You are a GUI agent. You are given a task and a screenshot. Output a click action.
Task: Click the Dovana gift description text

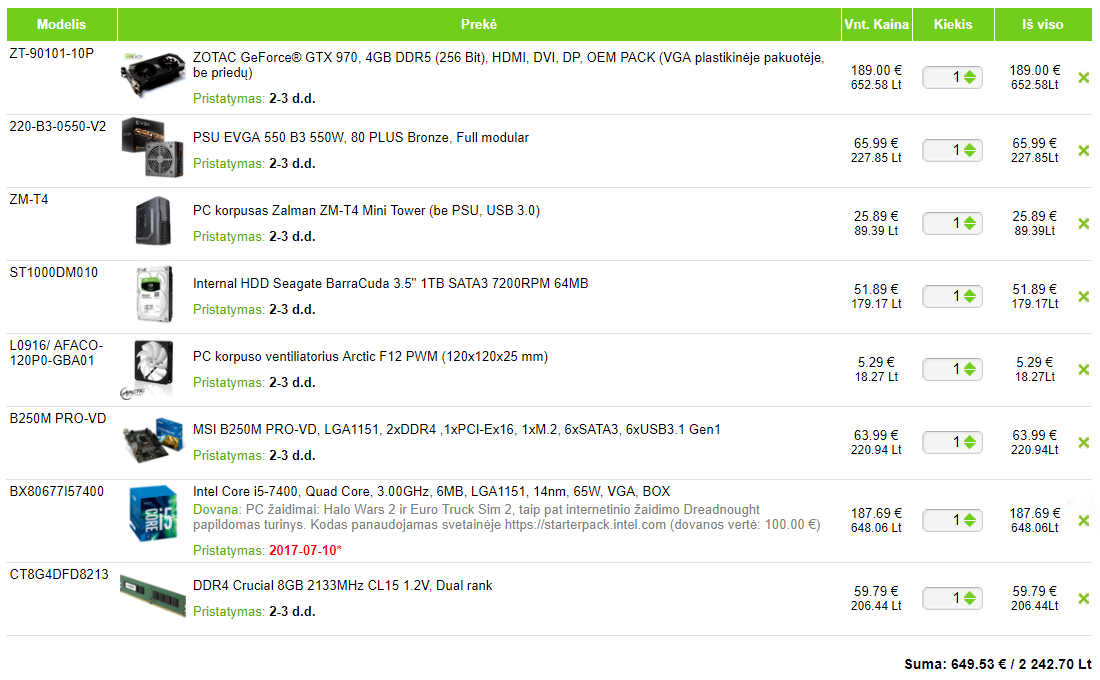tap(507, 517)
